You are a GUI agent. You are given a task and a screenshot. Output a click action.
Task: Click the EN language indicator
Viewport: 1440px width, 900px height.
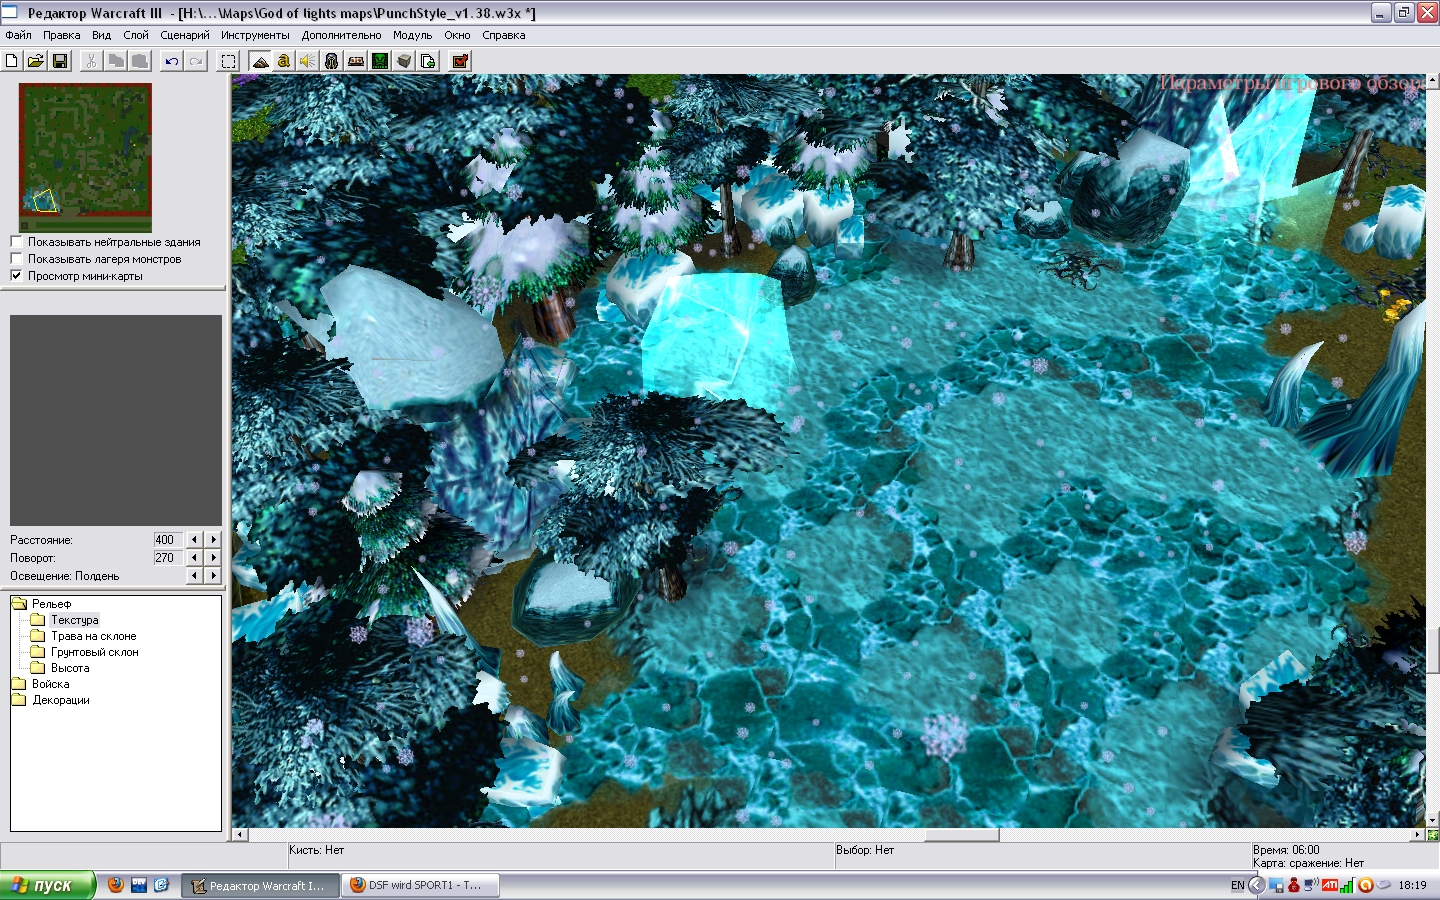click(x=1238, y=885)
